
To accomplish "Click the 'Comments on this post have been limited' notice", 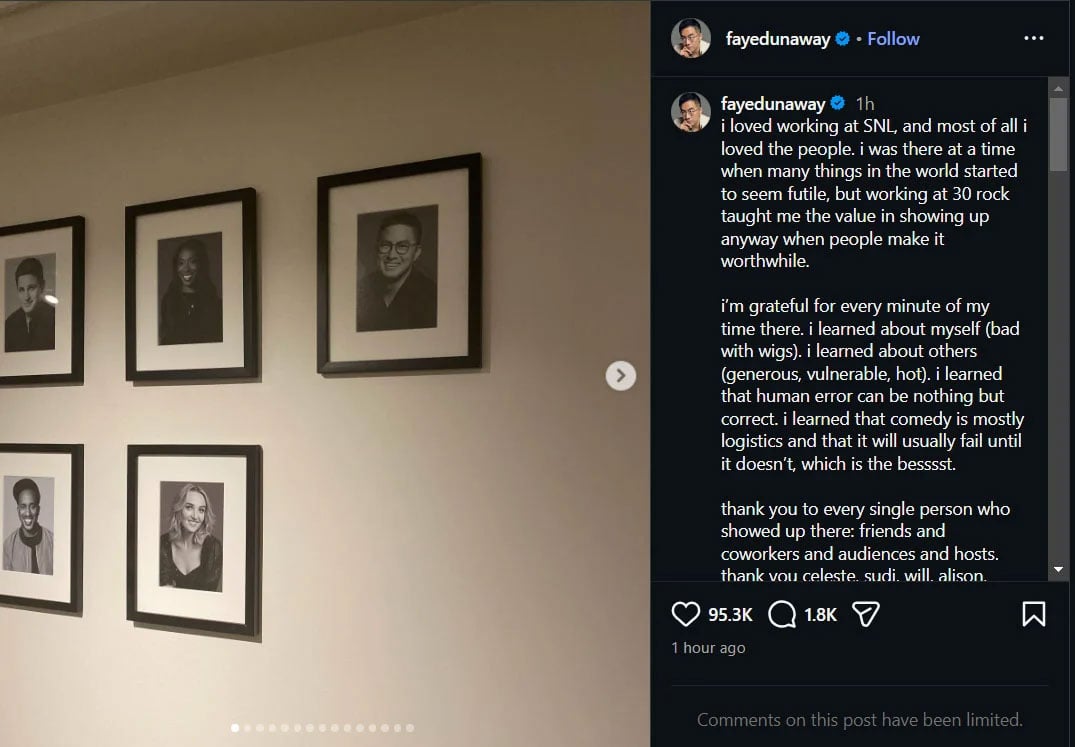I will tap(860, 719).
